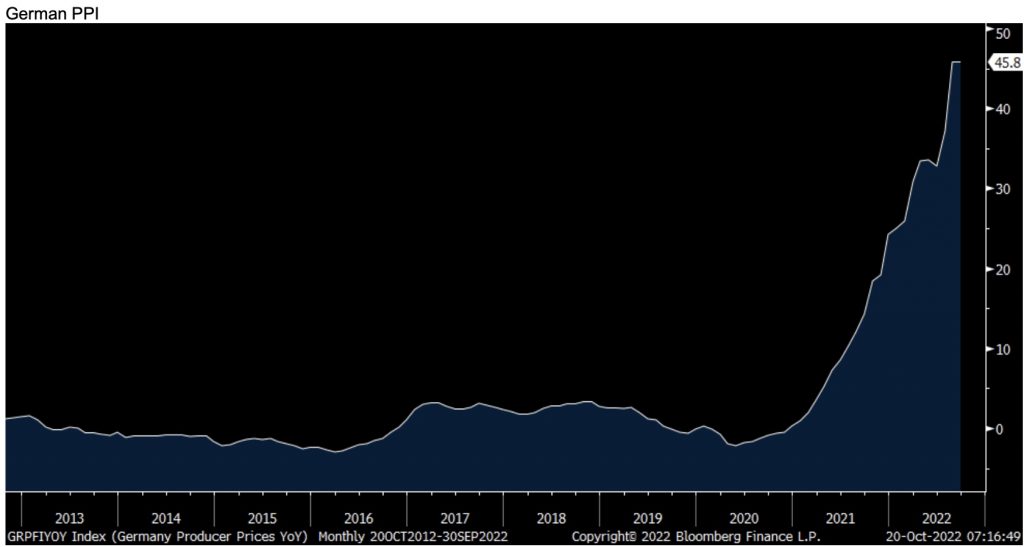Click the 45.8 latest value tag
This screenshot has height=547, width=1024.
tap(1003, 63)
